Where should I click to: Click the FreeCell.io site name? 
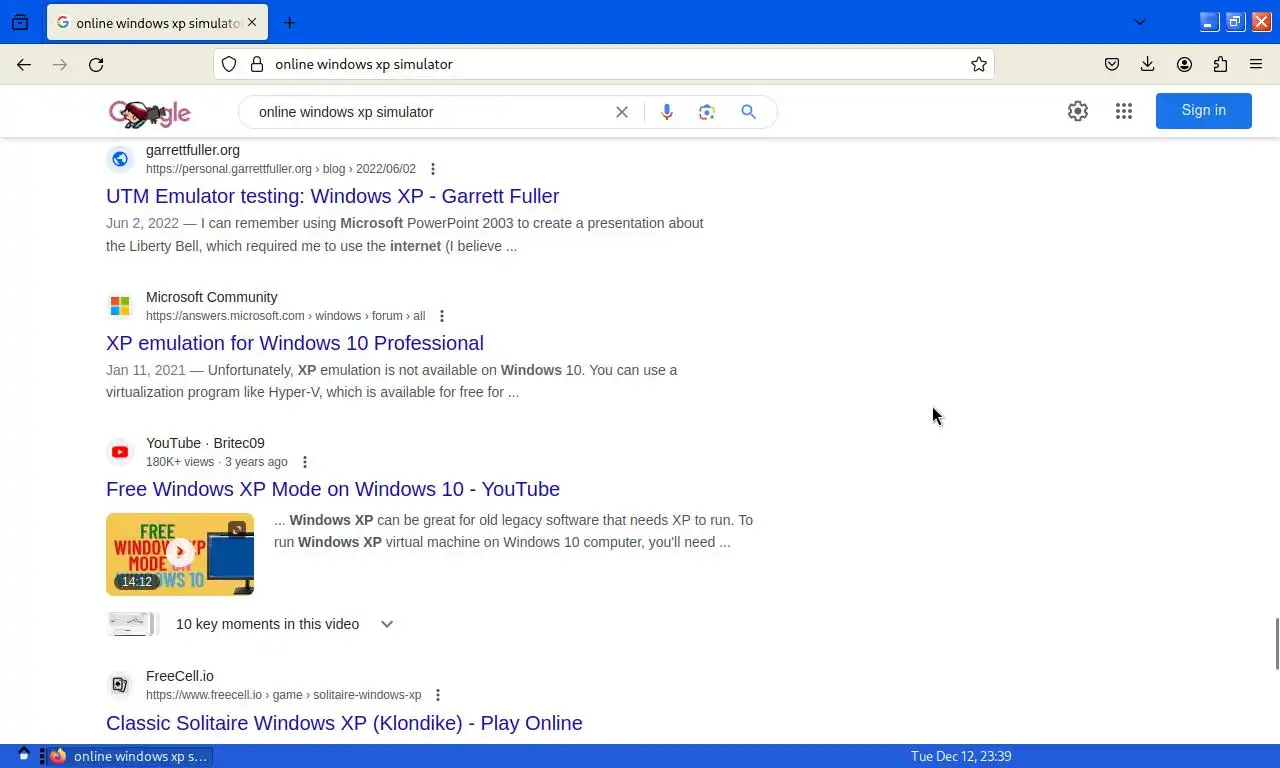pyautogui.click(x=180, y=676)
